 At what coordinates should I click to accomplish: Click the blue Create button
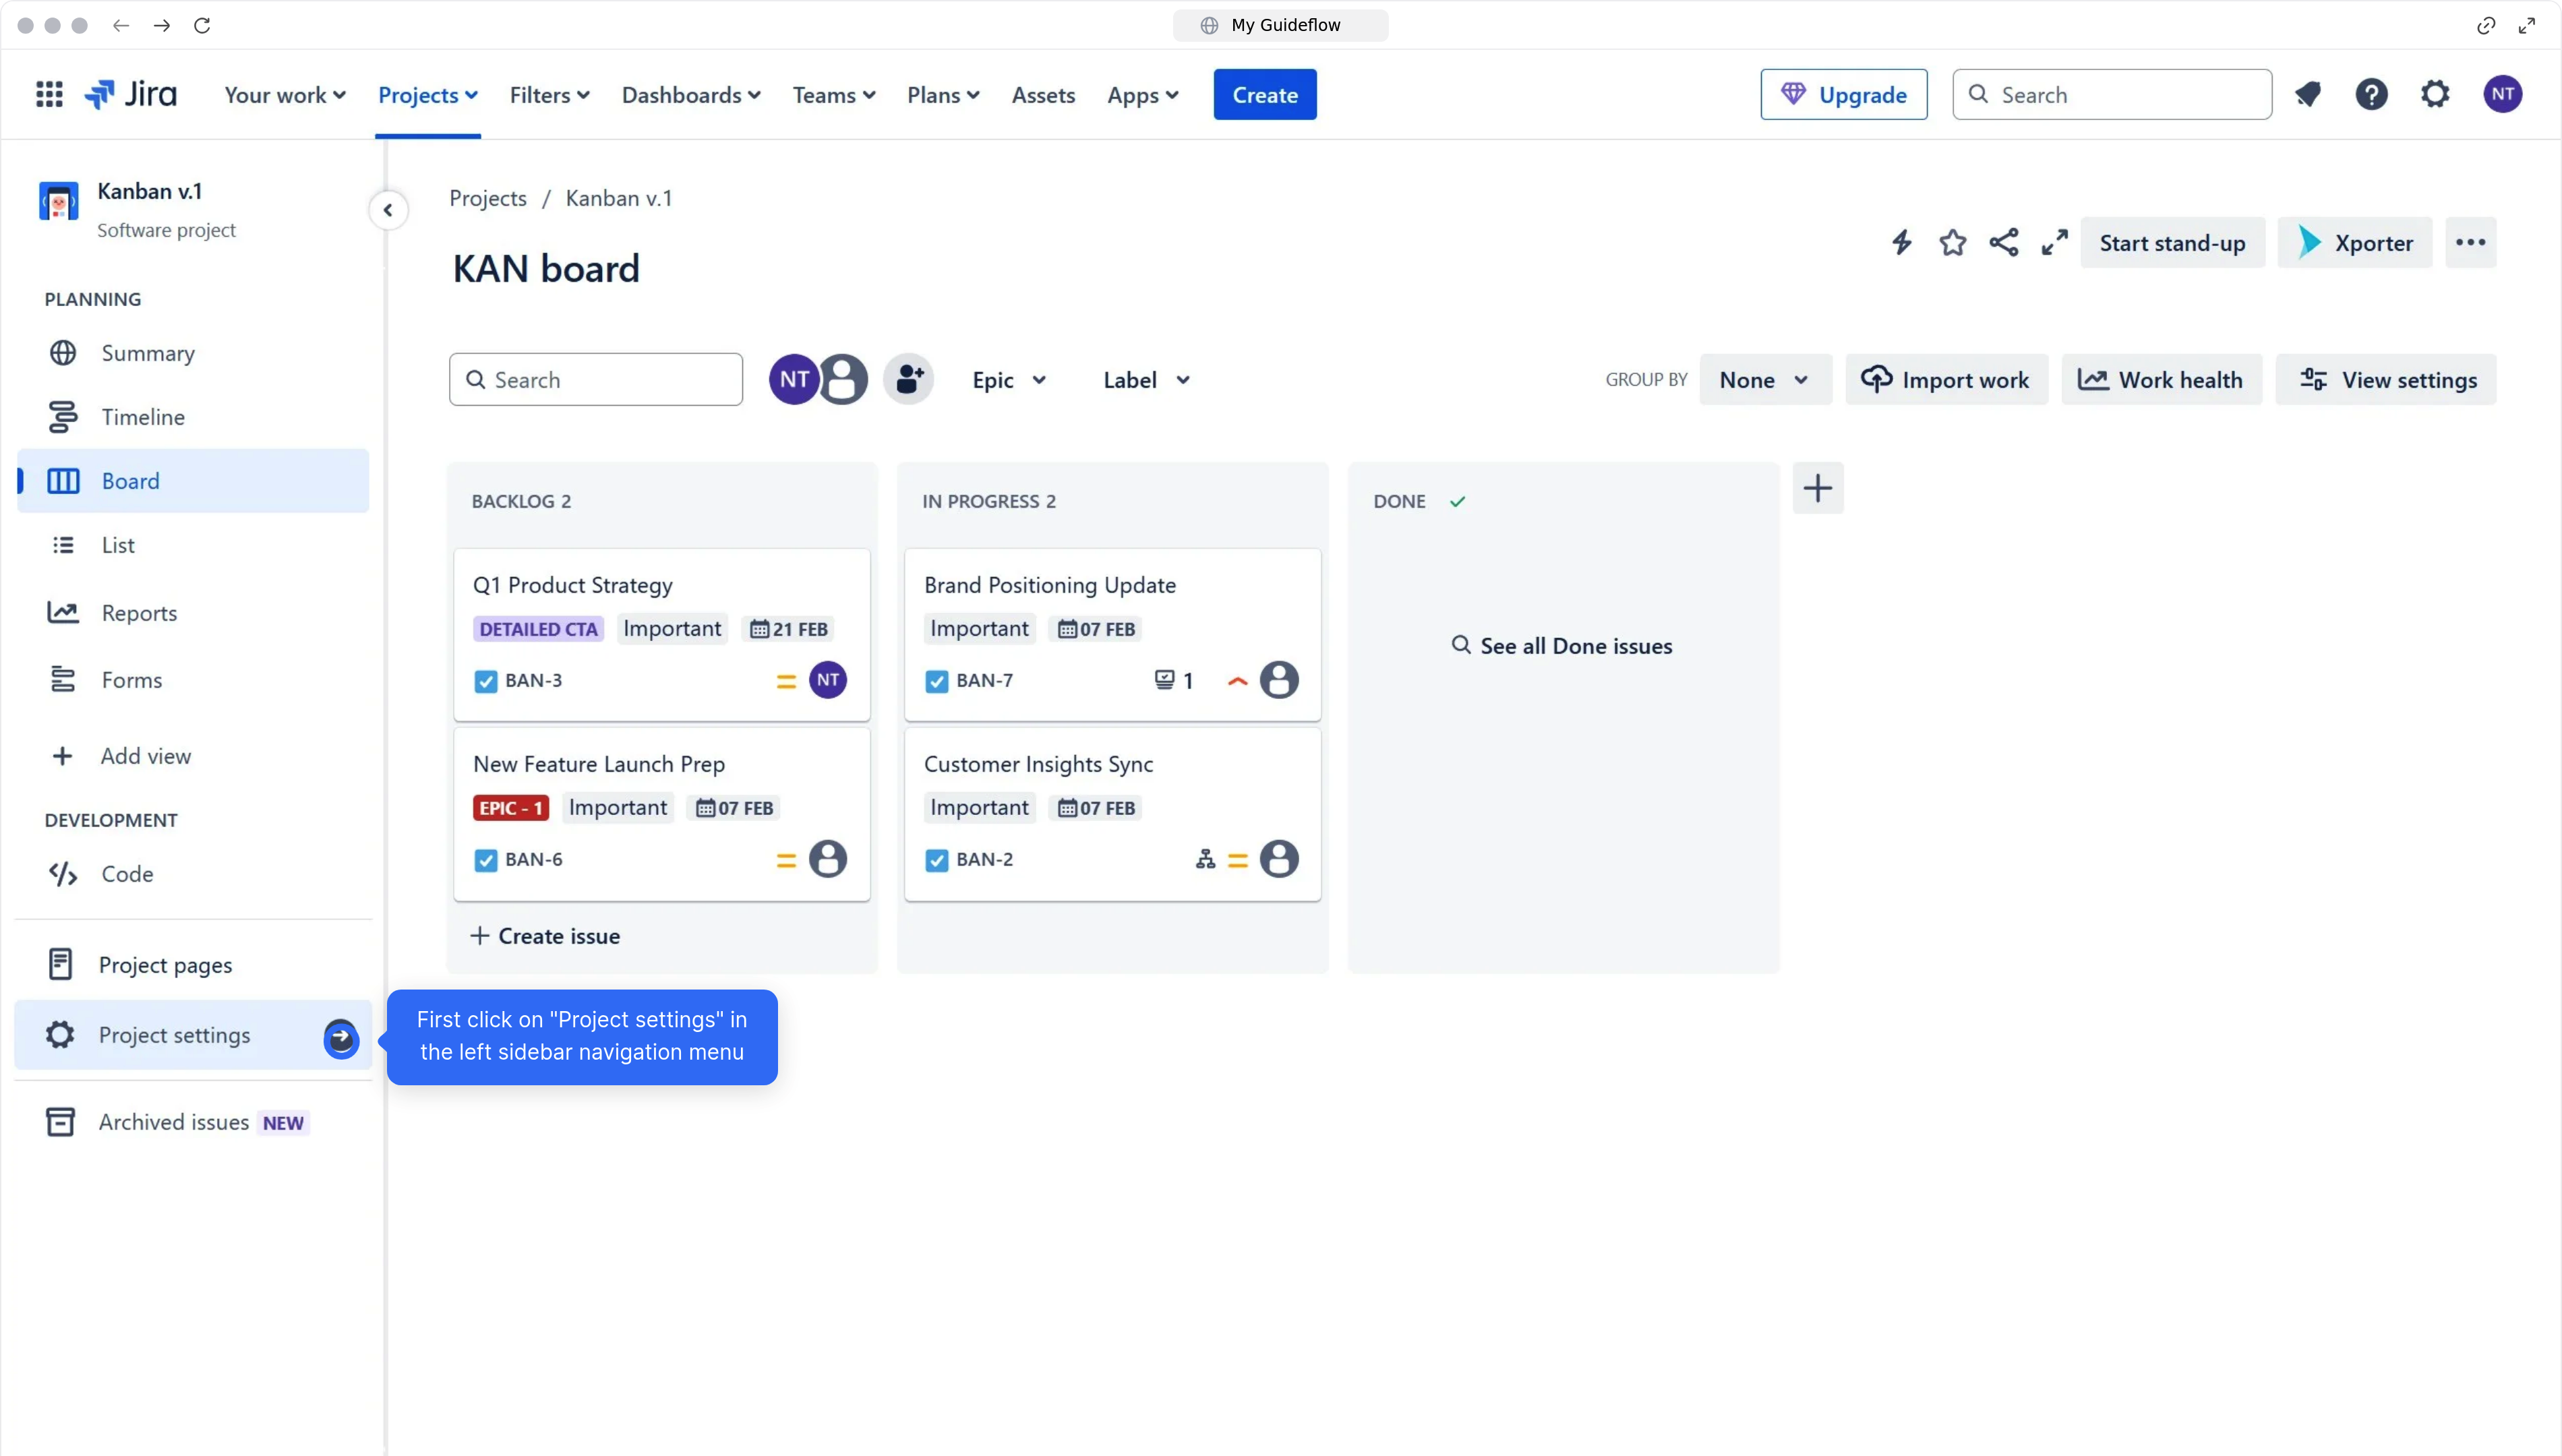[x=1264, y=94]
